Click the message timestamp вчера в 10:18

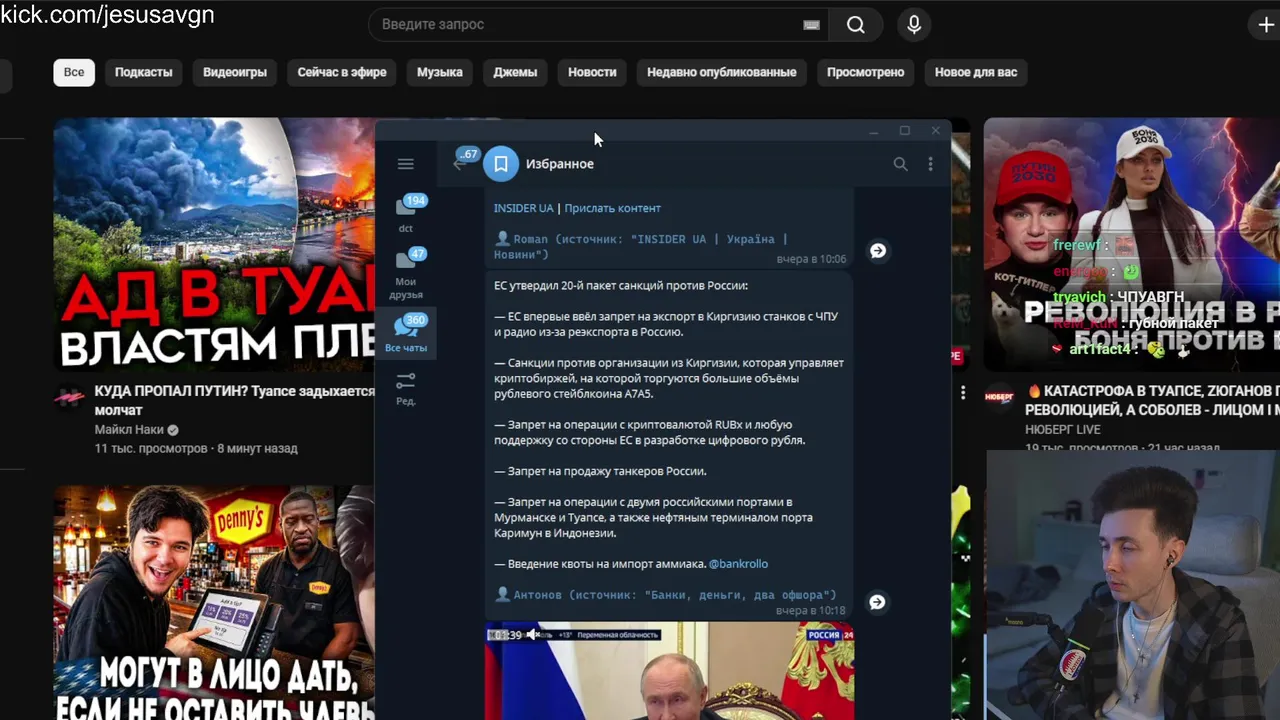[811, 610]
